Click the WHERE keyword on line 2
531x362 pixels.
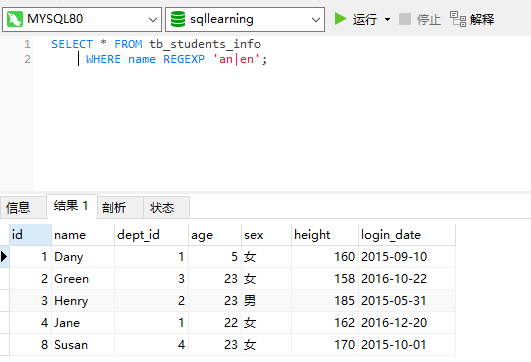tap(103, 59)
